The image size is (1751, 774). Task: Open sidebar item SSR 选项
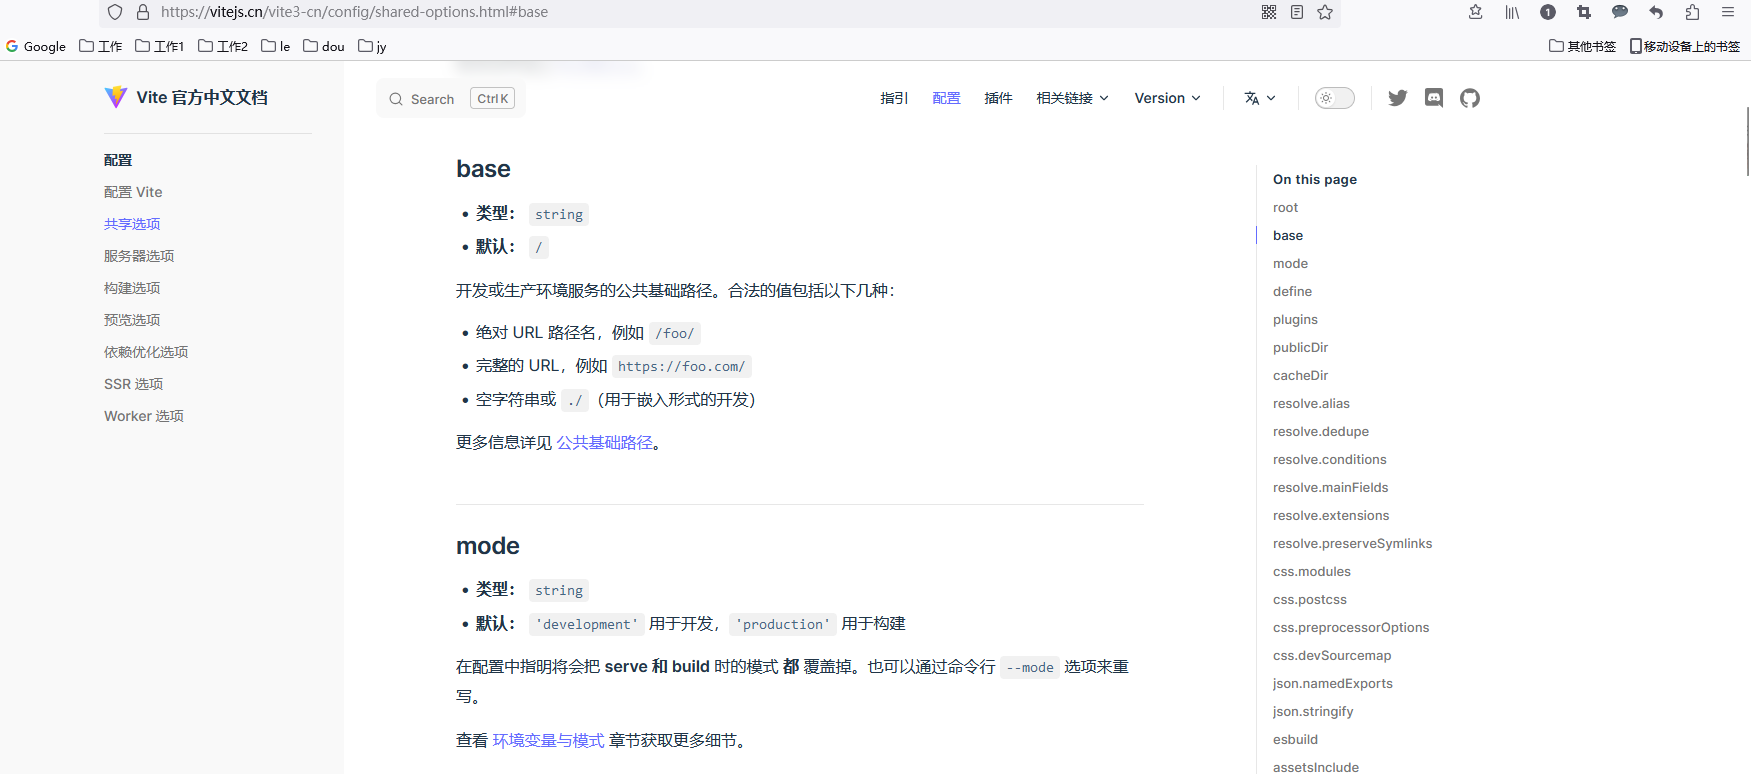pyautogui.click(x=134, y=384)
